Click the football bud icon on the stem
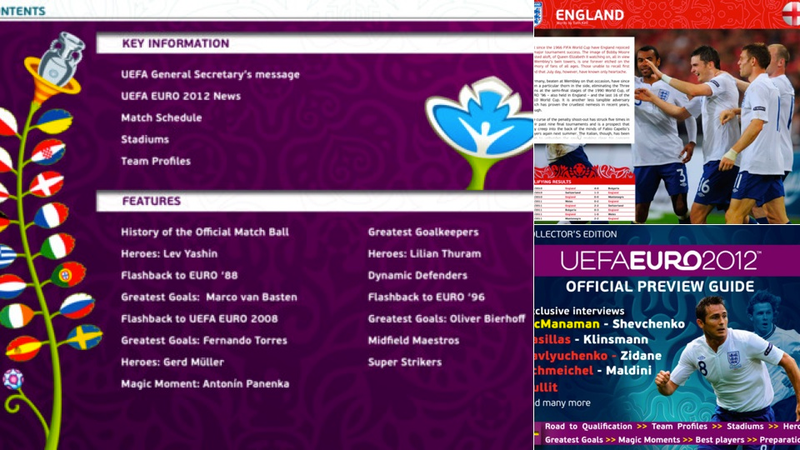The height and width of the screenshot is (450, 800). click(13, 380)
